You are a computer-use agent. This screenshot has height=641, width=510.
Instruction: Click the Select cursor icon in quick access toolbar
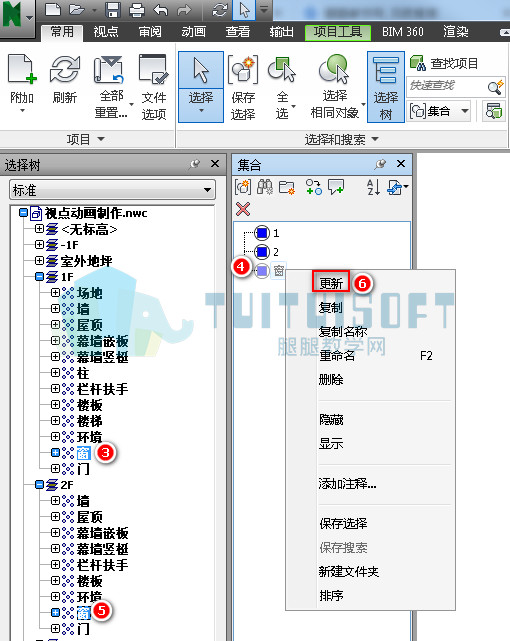244,10
